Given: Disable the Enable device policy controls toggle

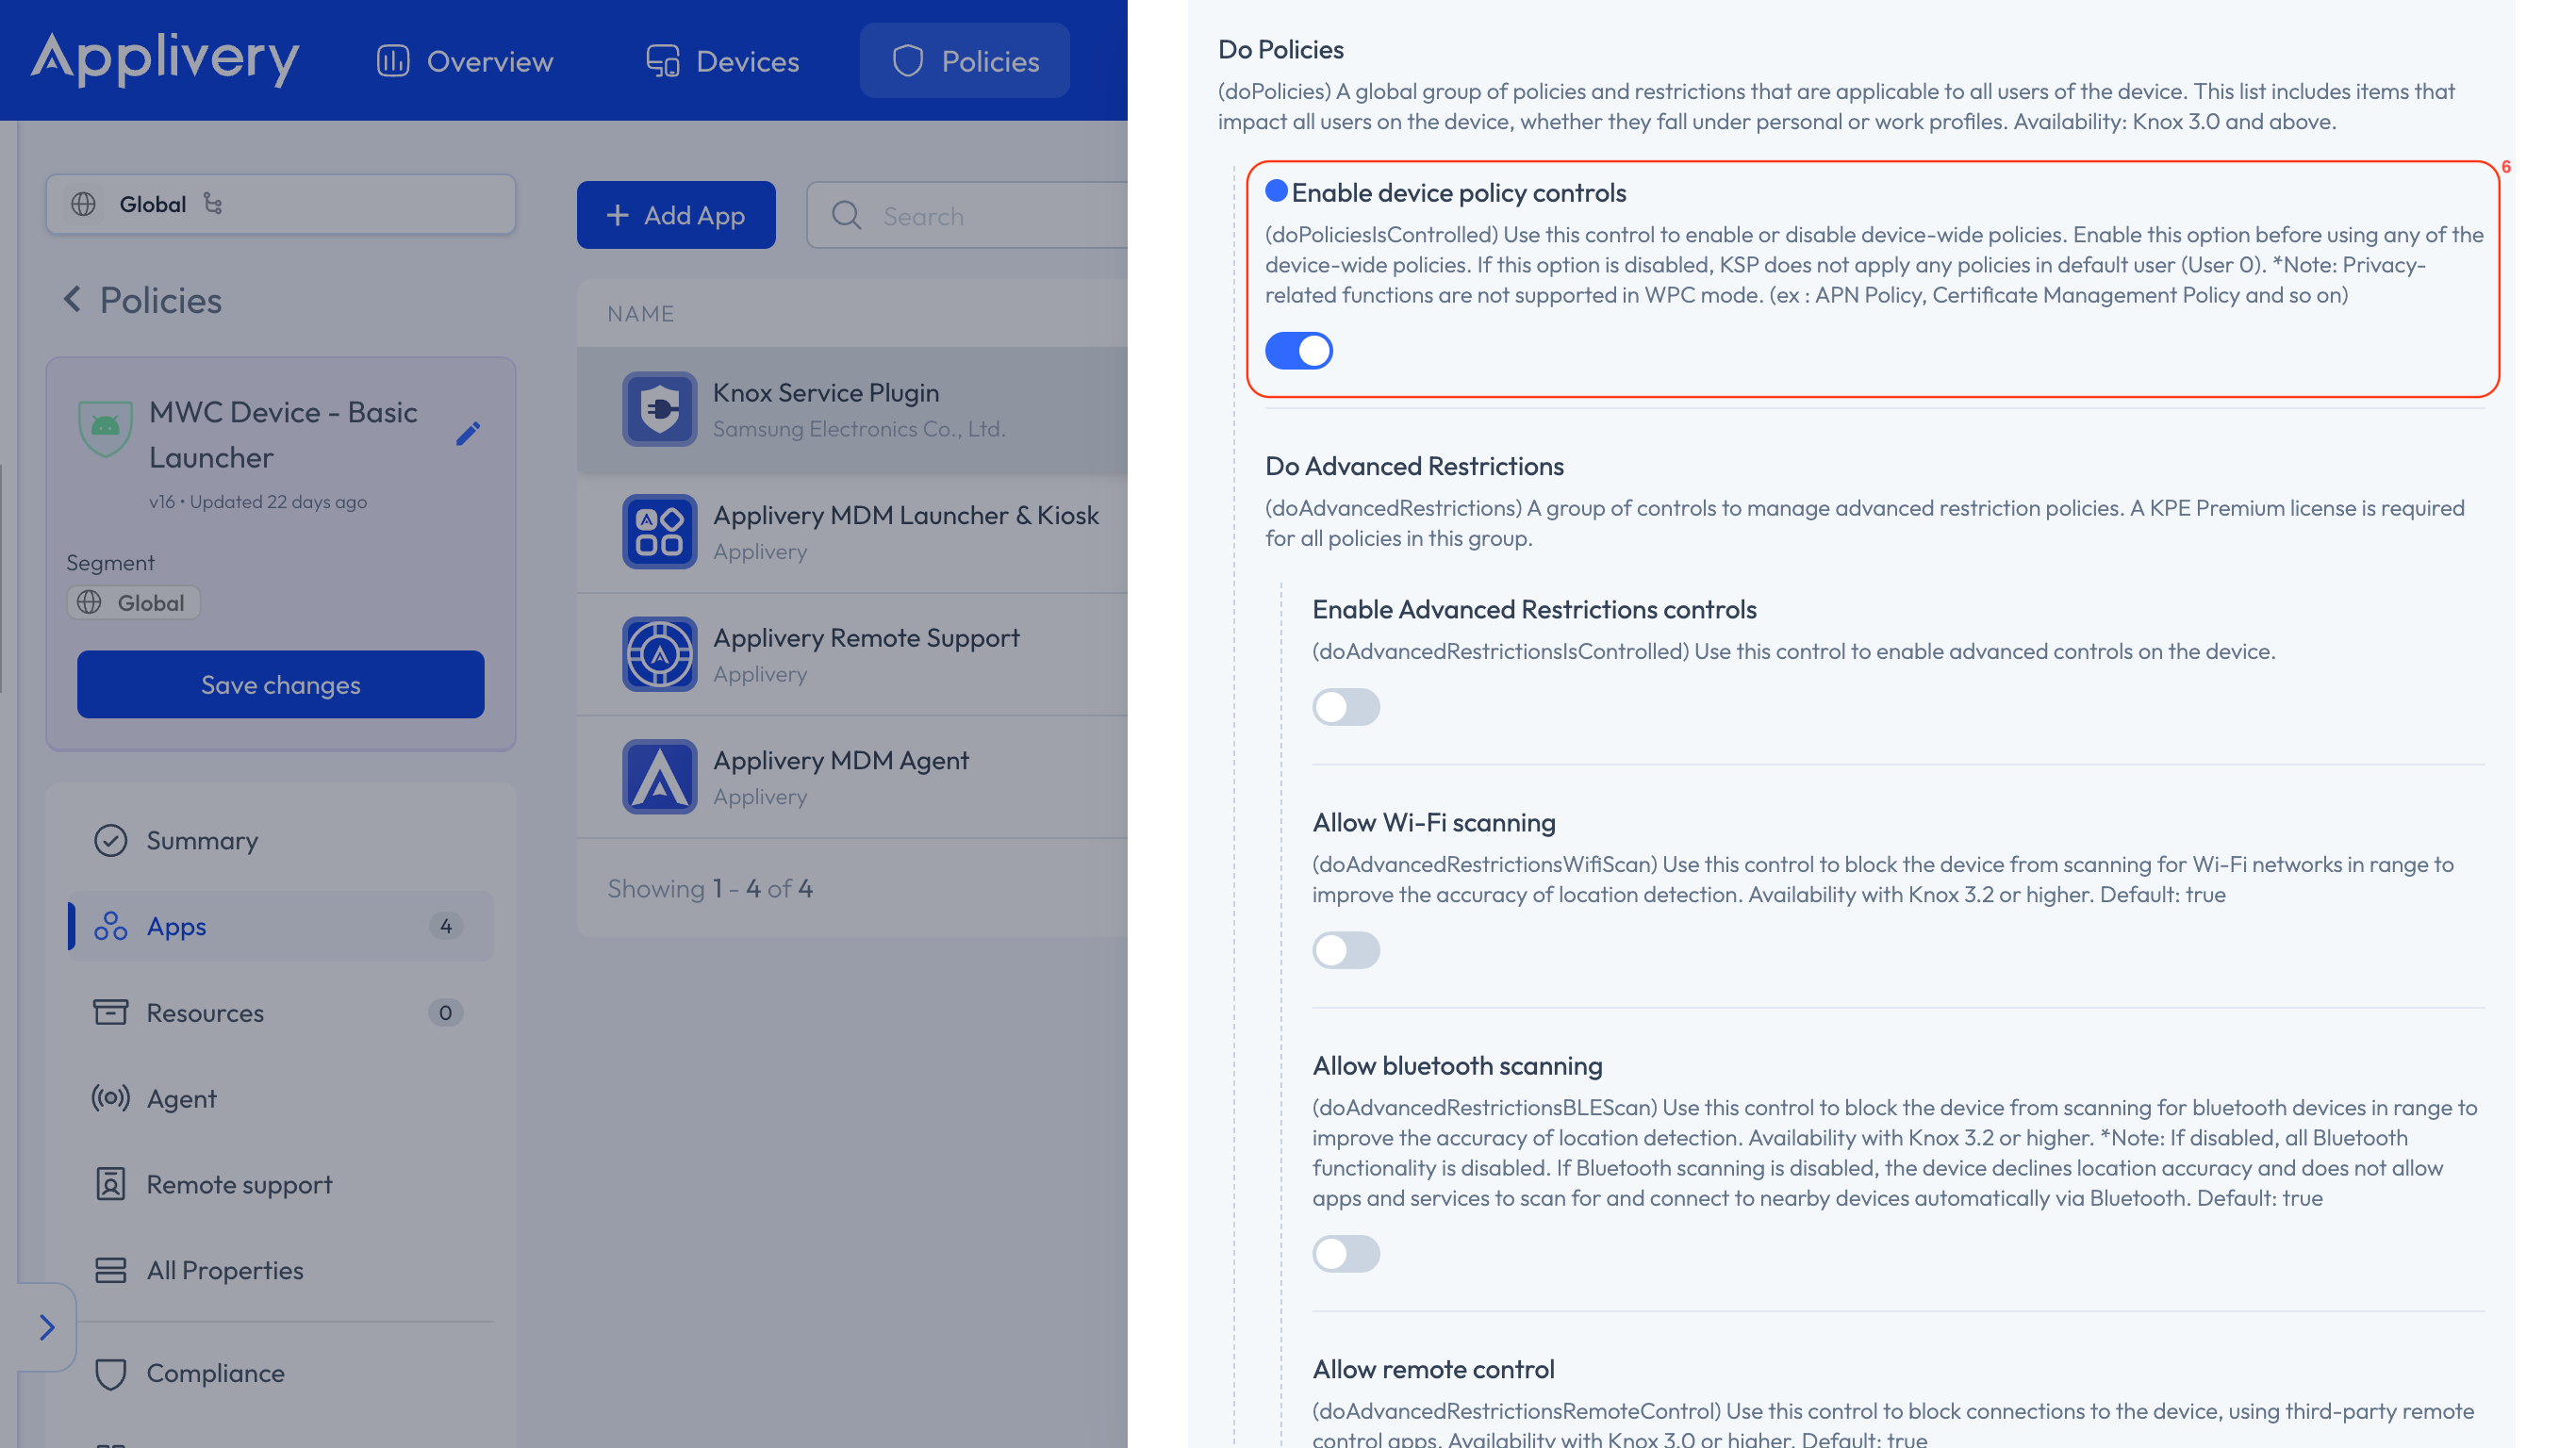Looking at the screenshot, I should (x=1299, y=351).
